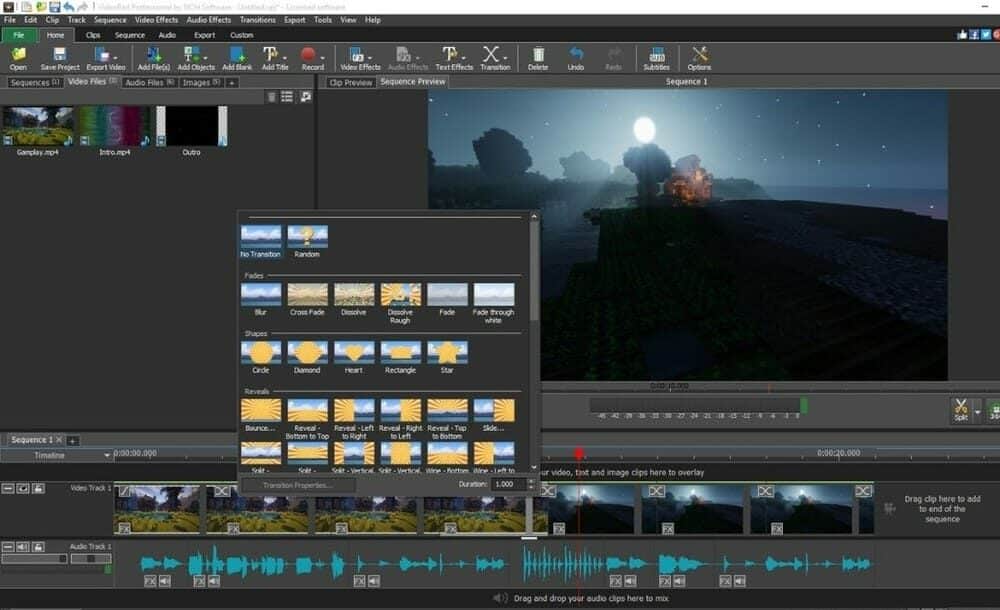
Task: Click the transition icon on the last night clip
Action: coord(864,491)
